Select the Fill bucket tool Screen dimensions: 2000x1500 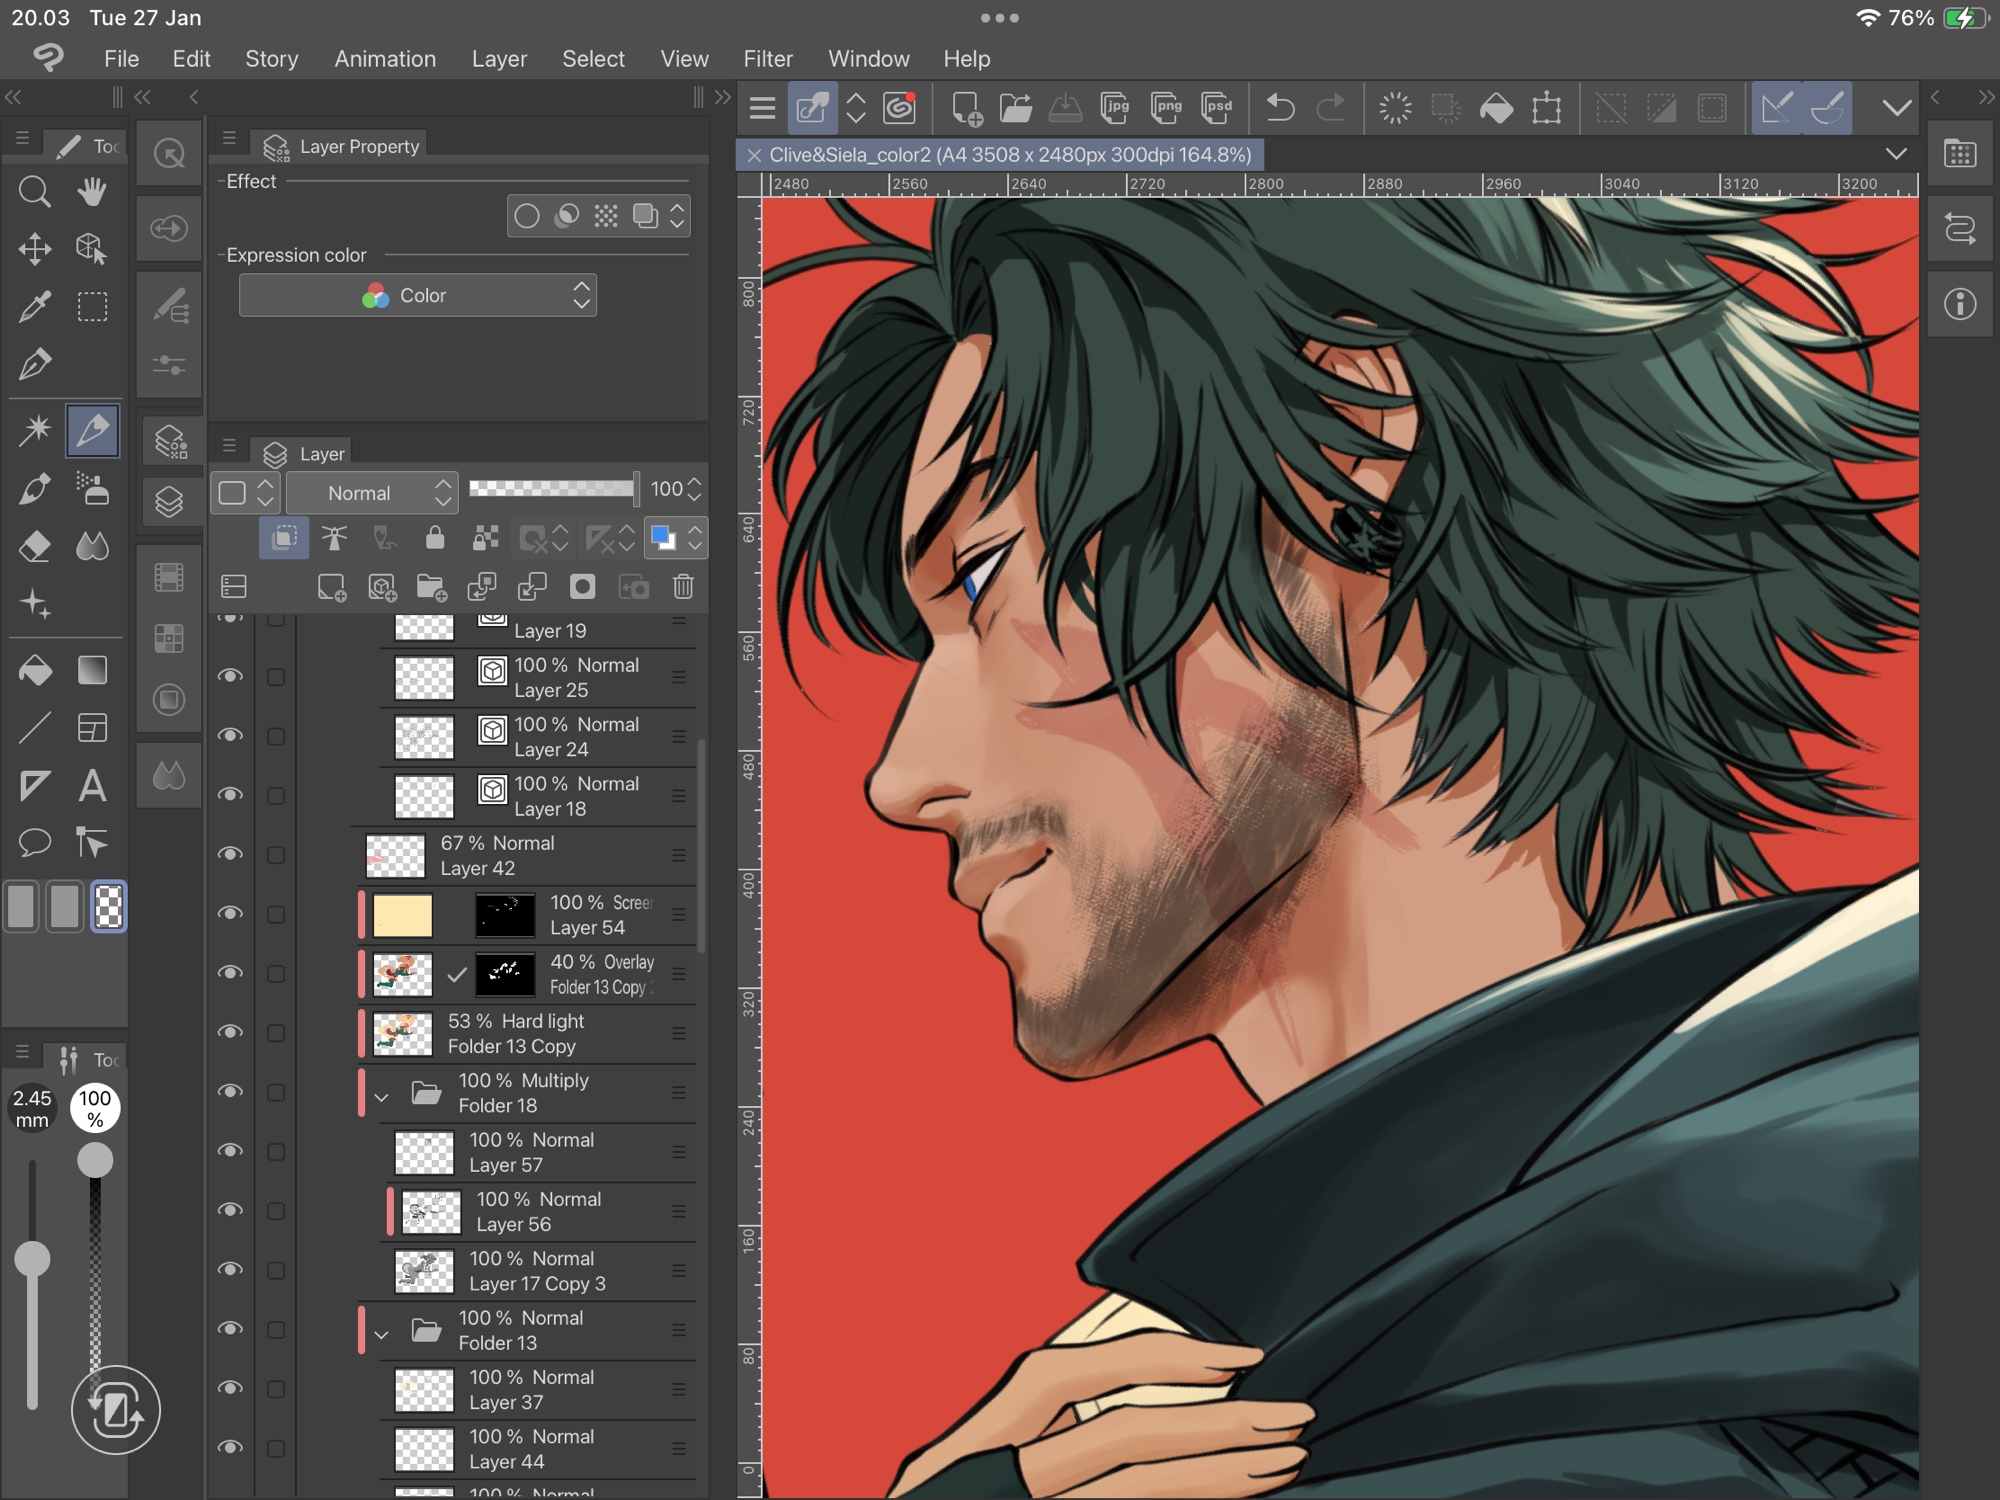click(34, 670)
